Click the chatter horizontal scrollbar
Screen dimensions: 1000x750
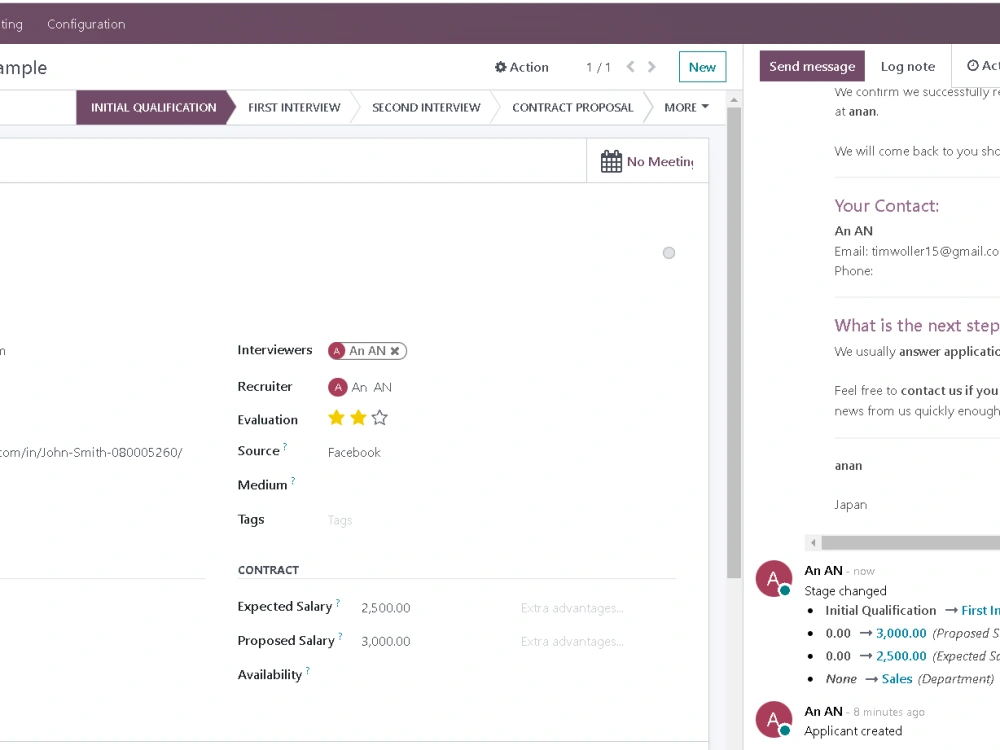911,543
